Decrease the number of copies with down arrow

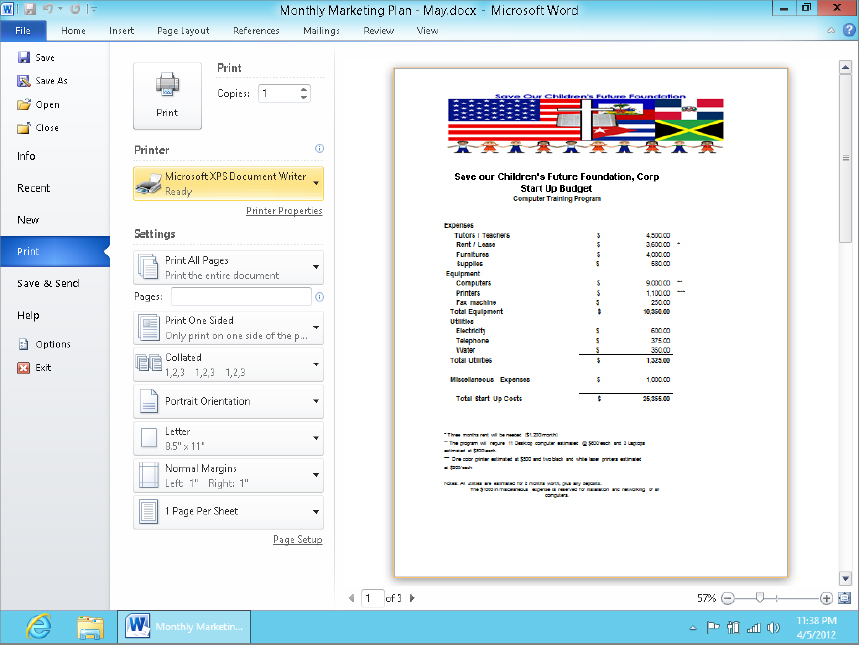pyautogui.click(x=304, y=98)
